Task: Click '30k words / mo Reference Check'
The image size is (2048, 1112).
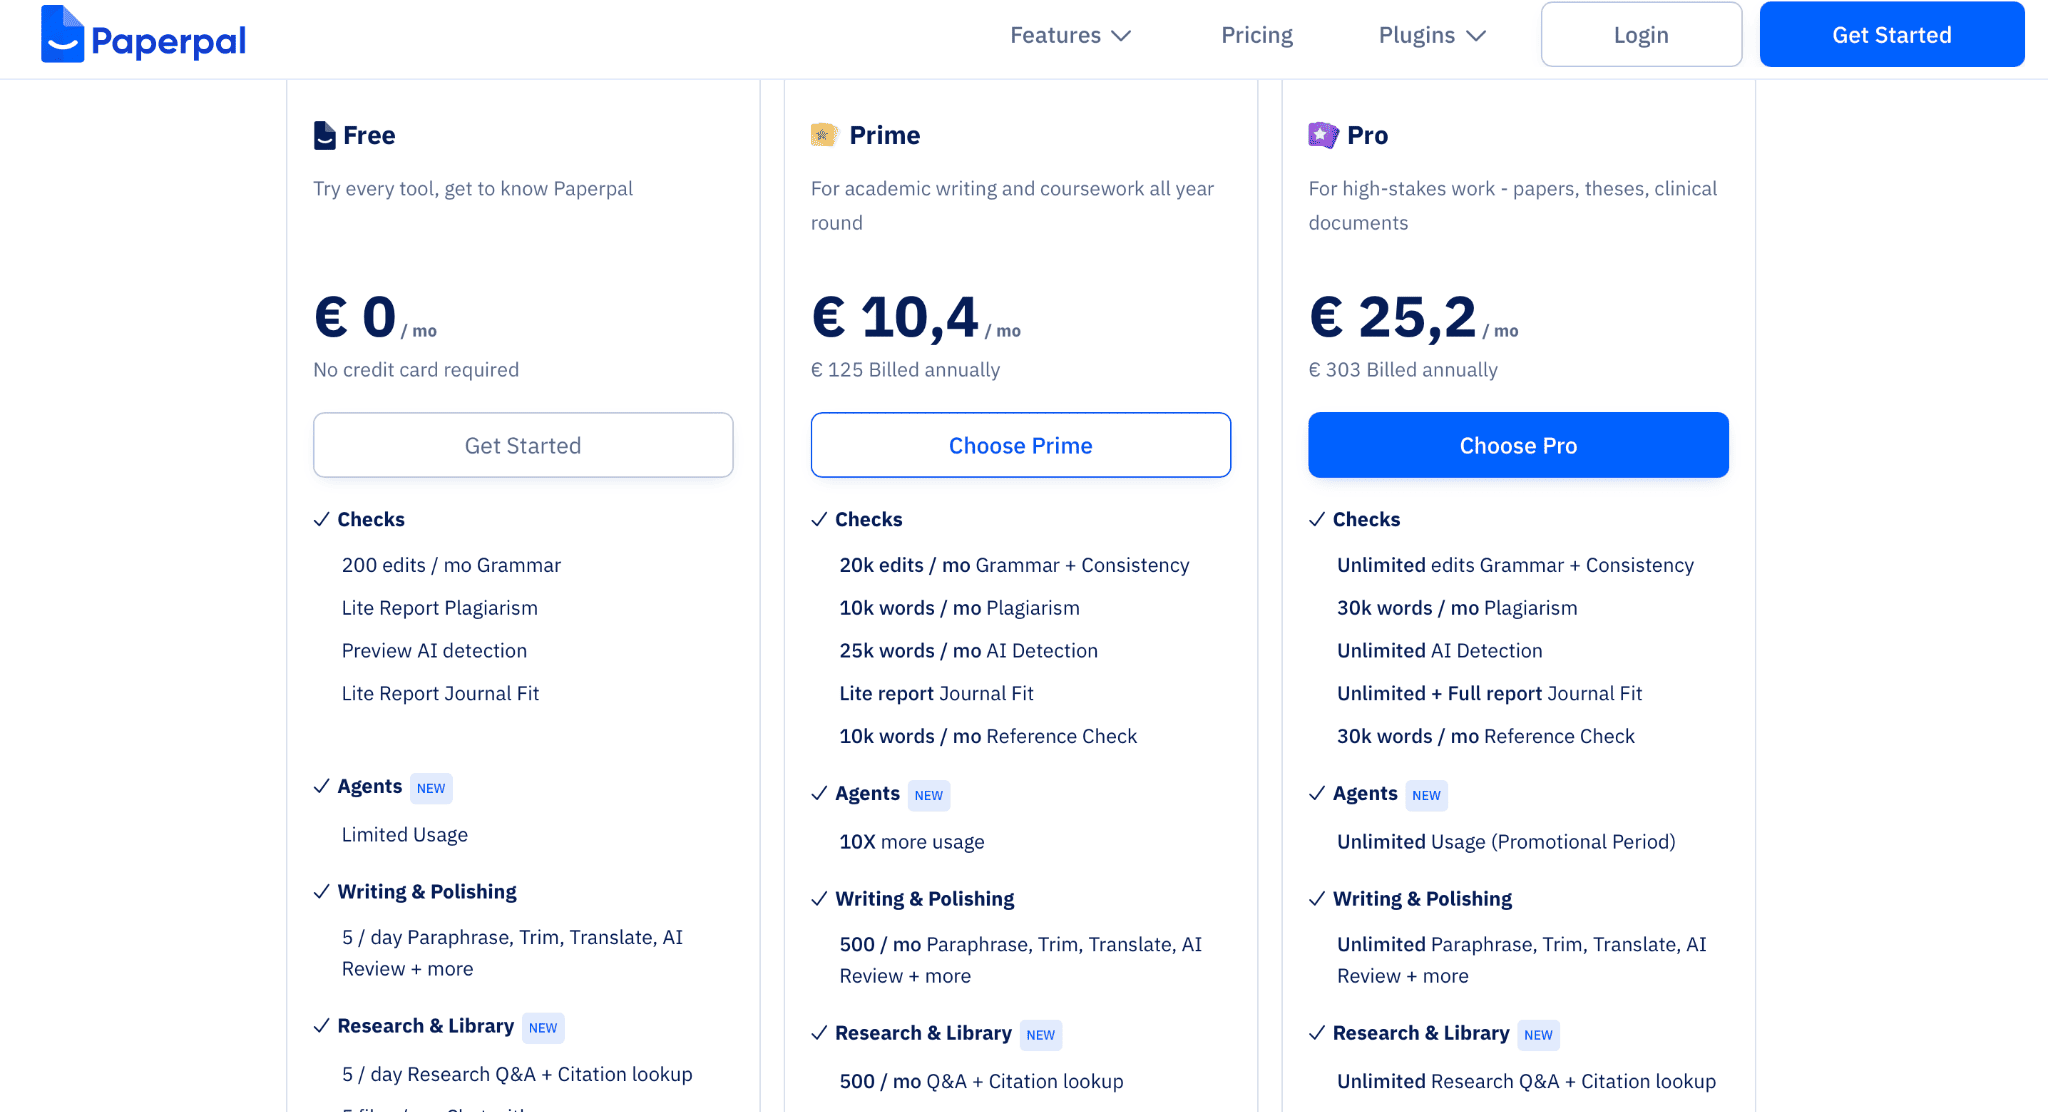Action: [x=1485, y=736]
